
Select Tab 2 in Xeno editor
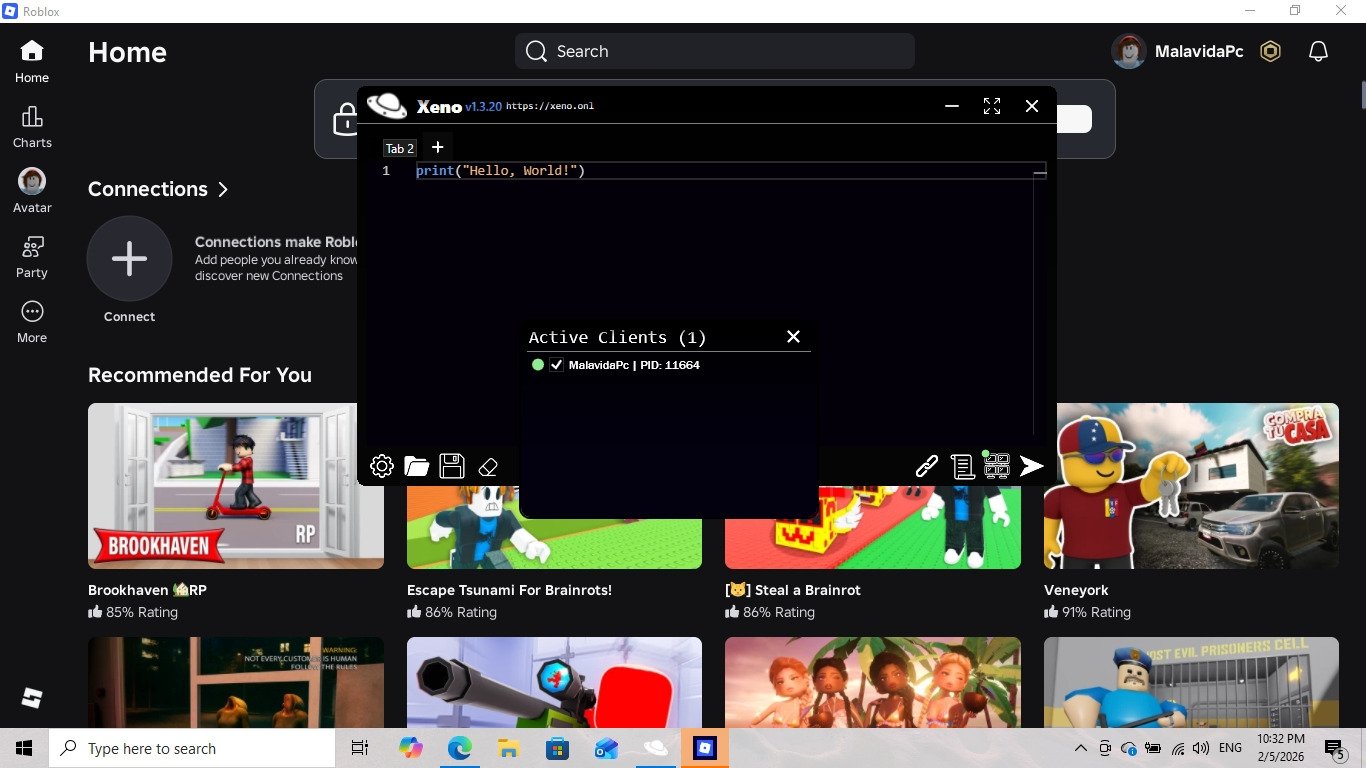coord(399,148)
